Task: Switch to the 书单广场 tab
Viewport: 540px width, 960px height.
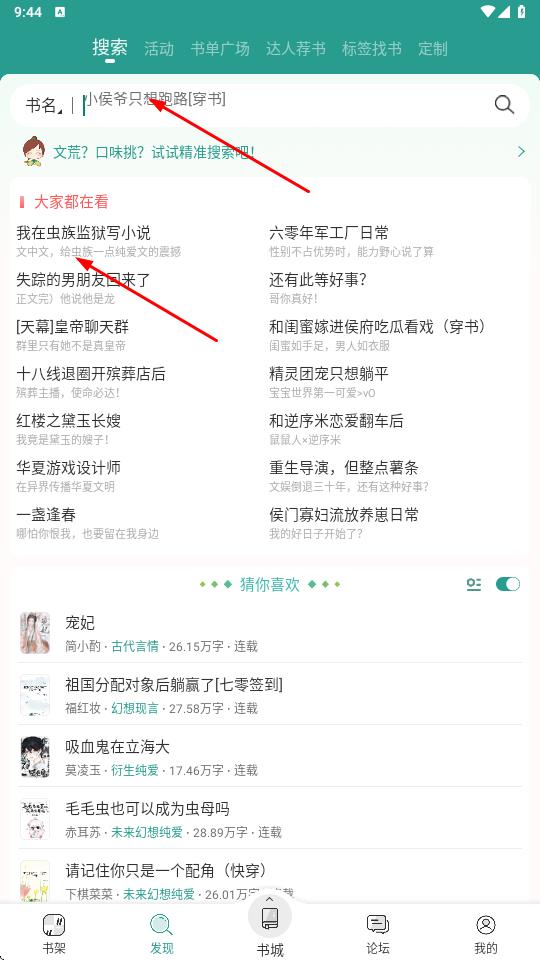Action: click(x=220, y=49)
